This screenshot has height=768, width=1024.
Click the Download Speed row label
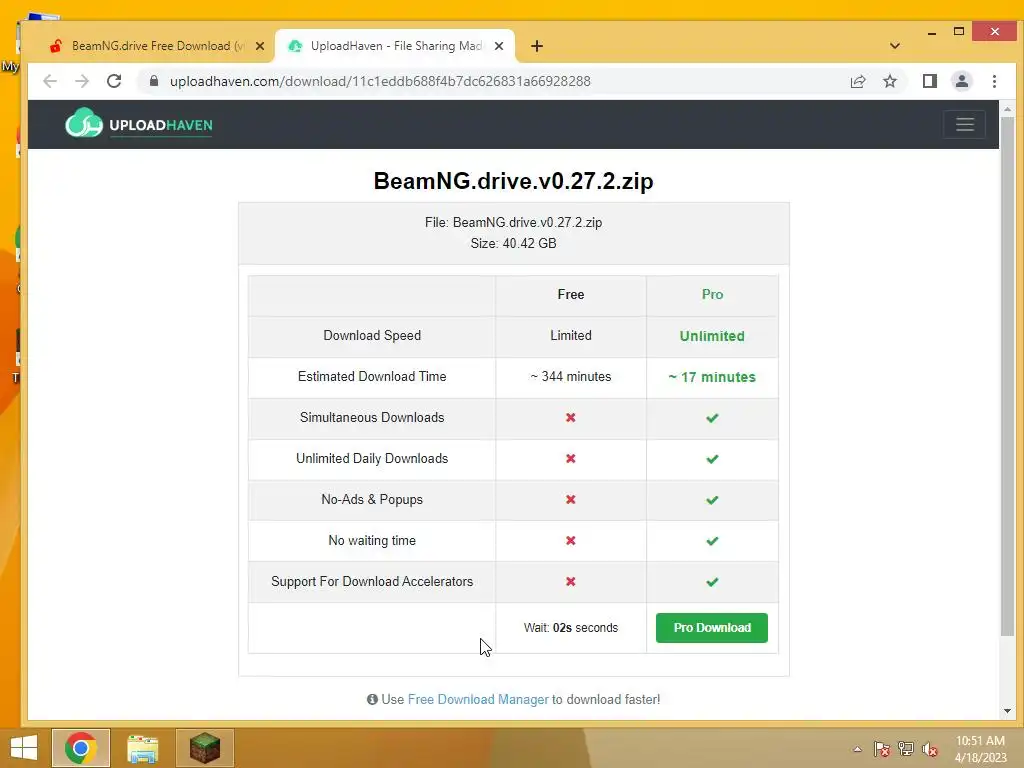(372, 336)
